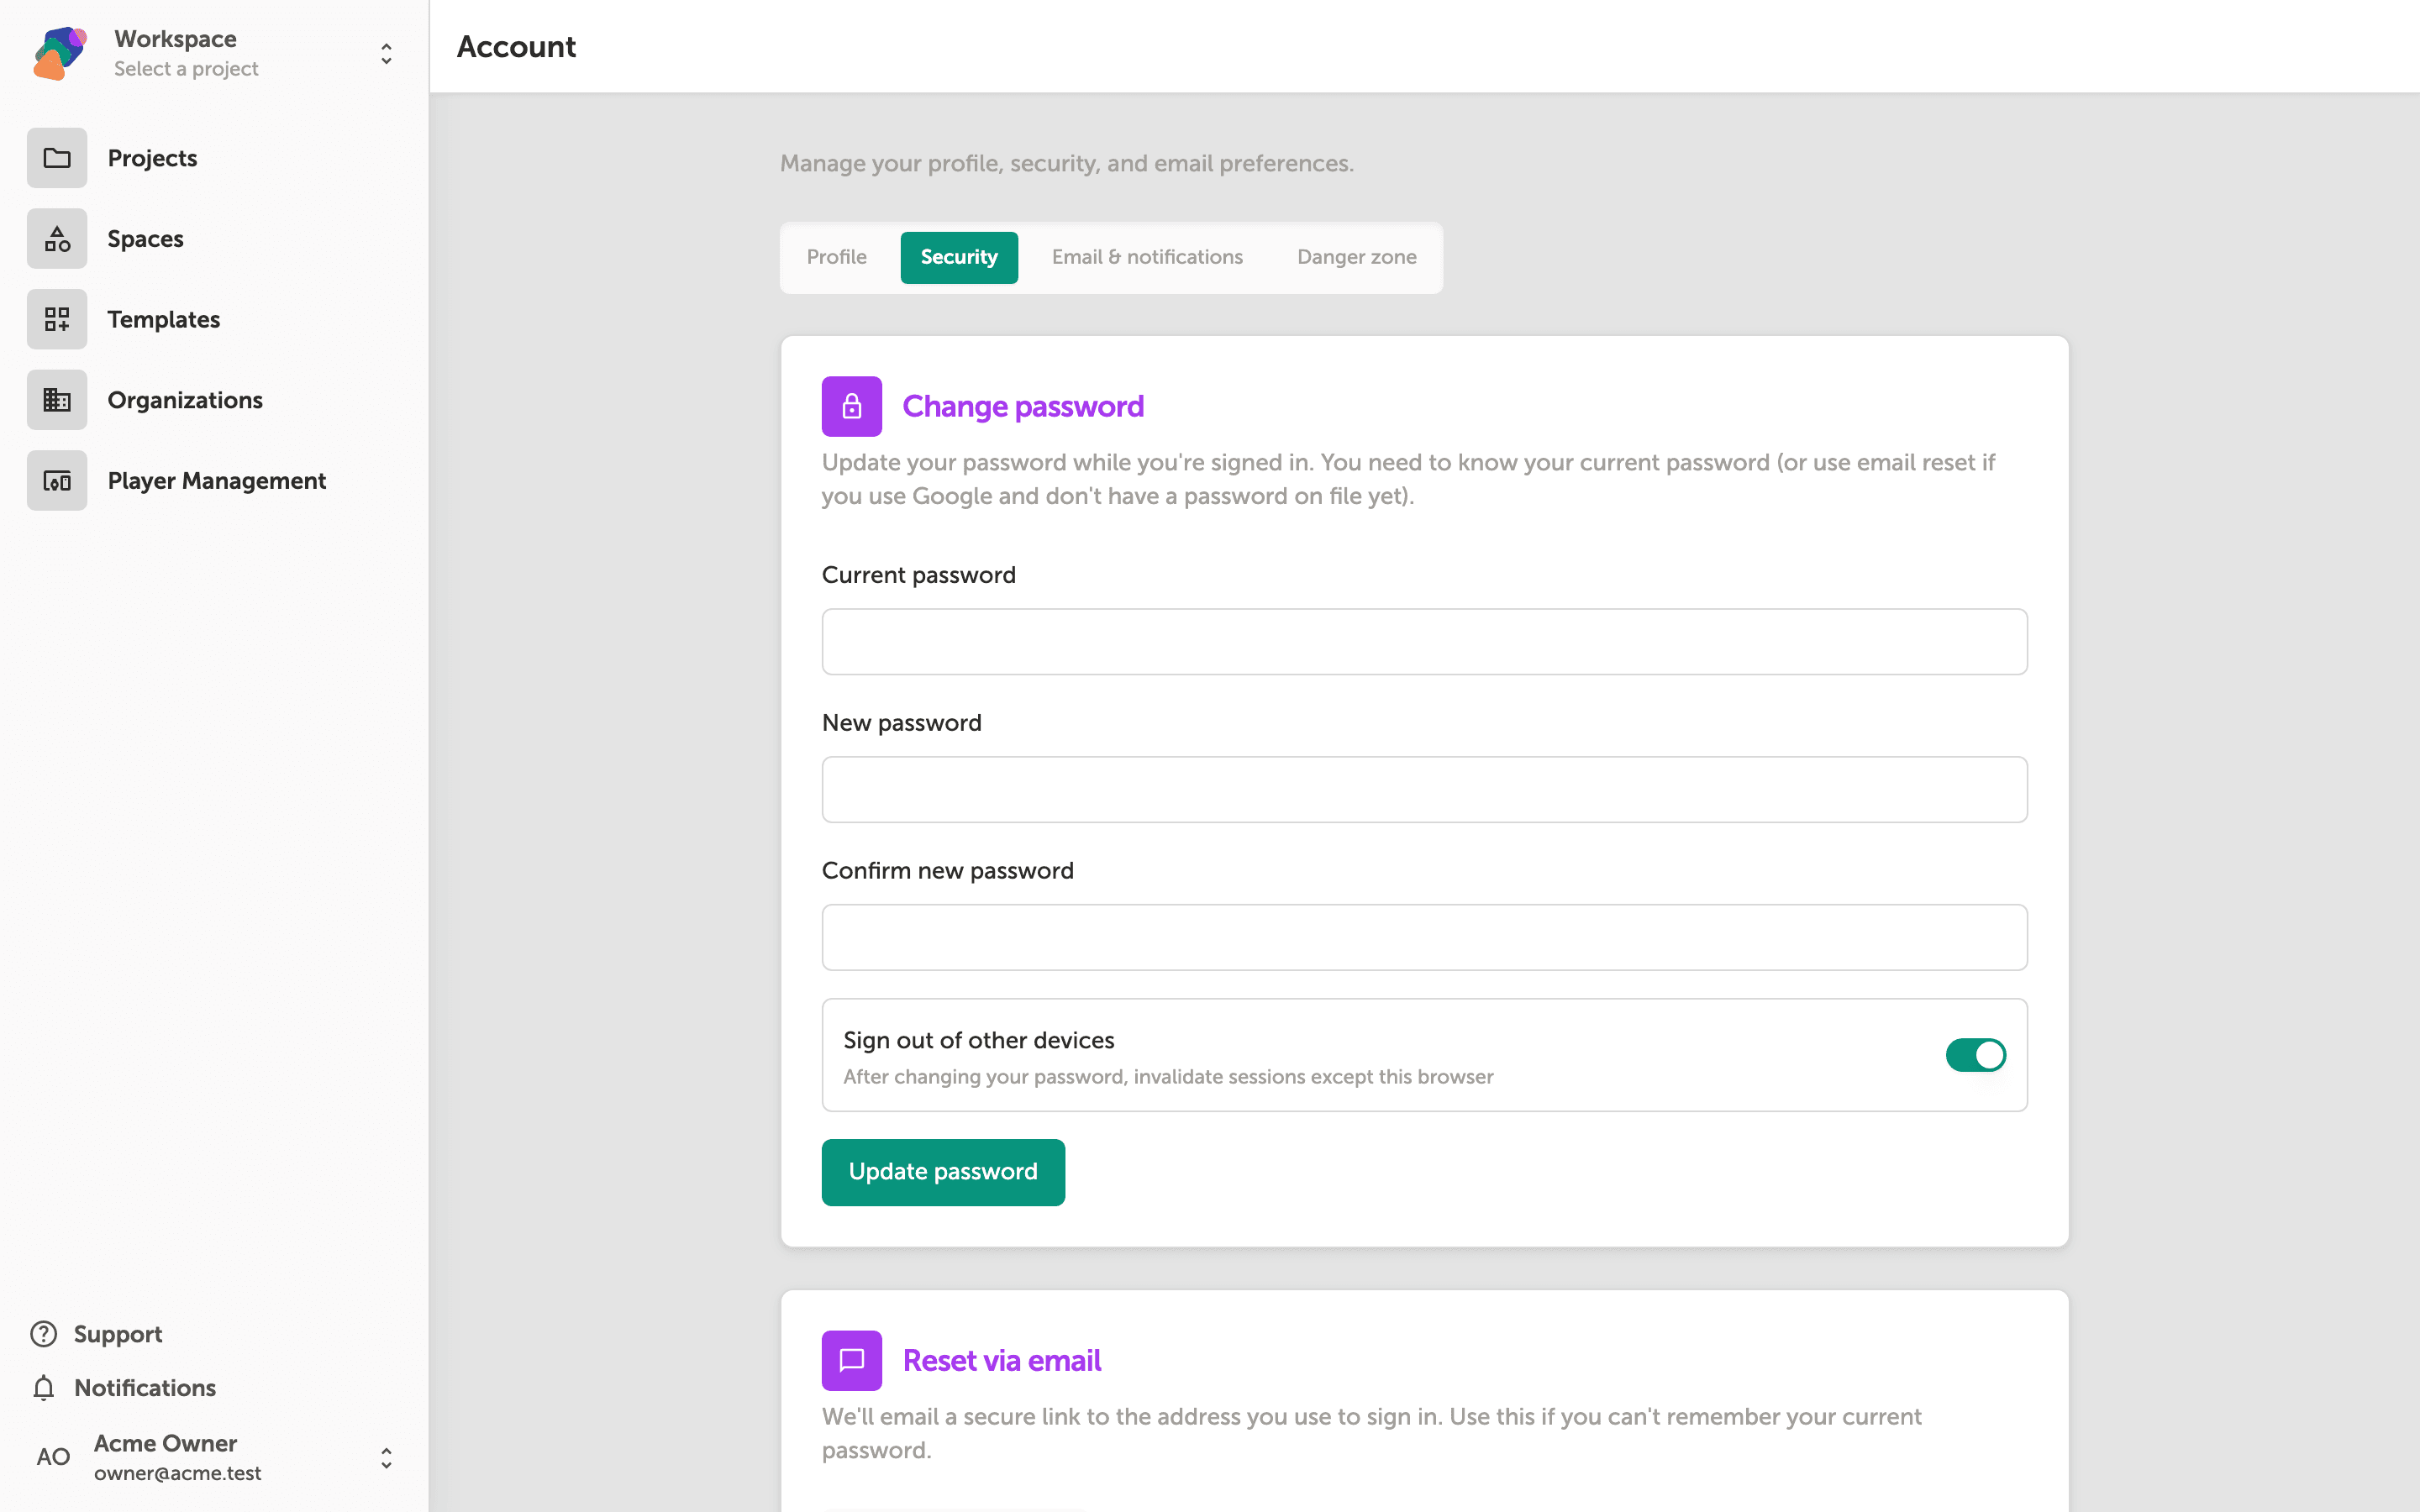The width and height of the screenshot is (2420, 1512).
Task: Click the workspace logo icon
Action: [x=60, y=53]
